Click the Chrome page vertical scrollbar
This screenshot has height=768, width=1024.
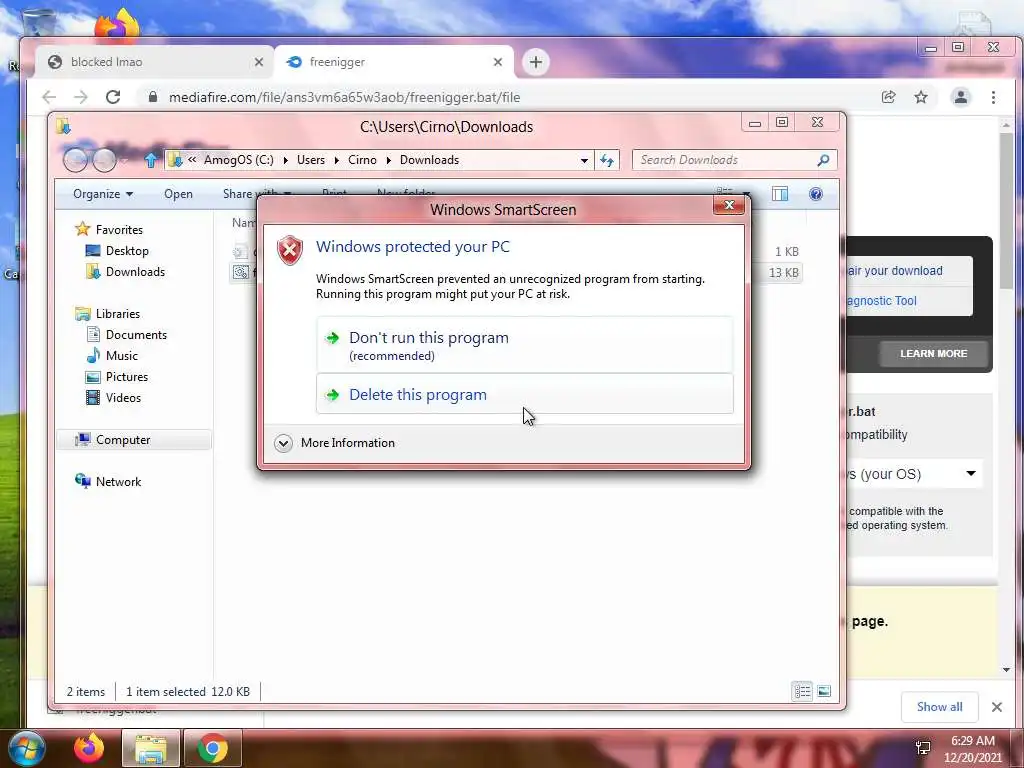[x=1006, y=209]
